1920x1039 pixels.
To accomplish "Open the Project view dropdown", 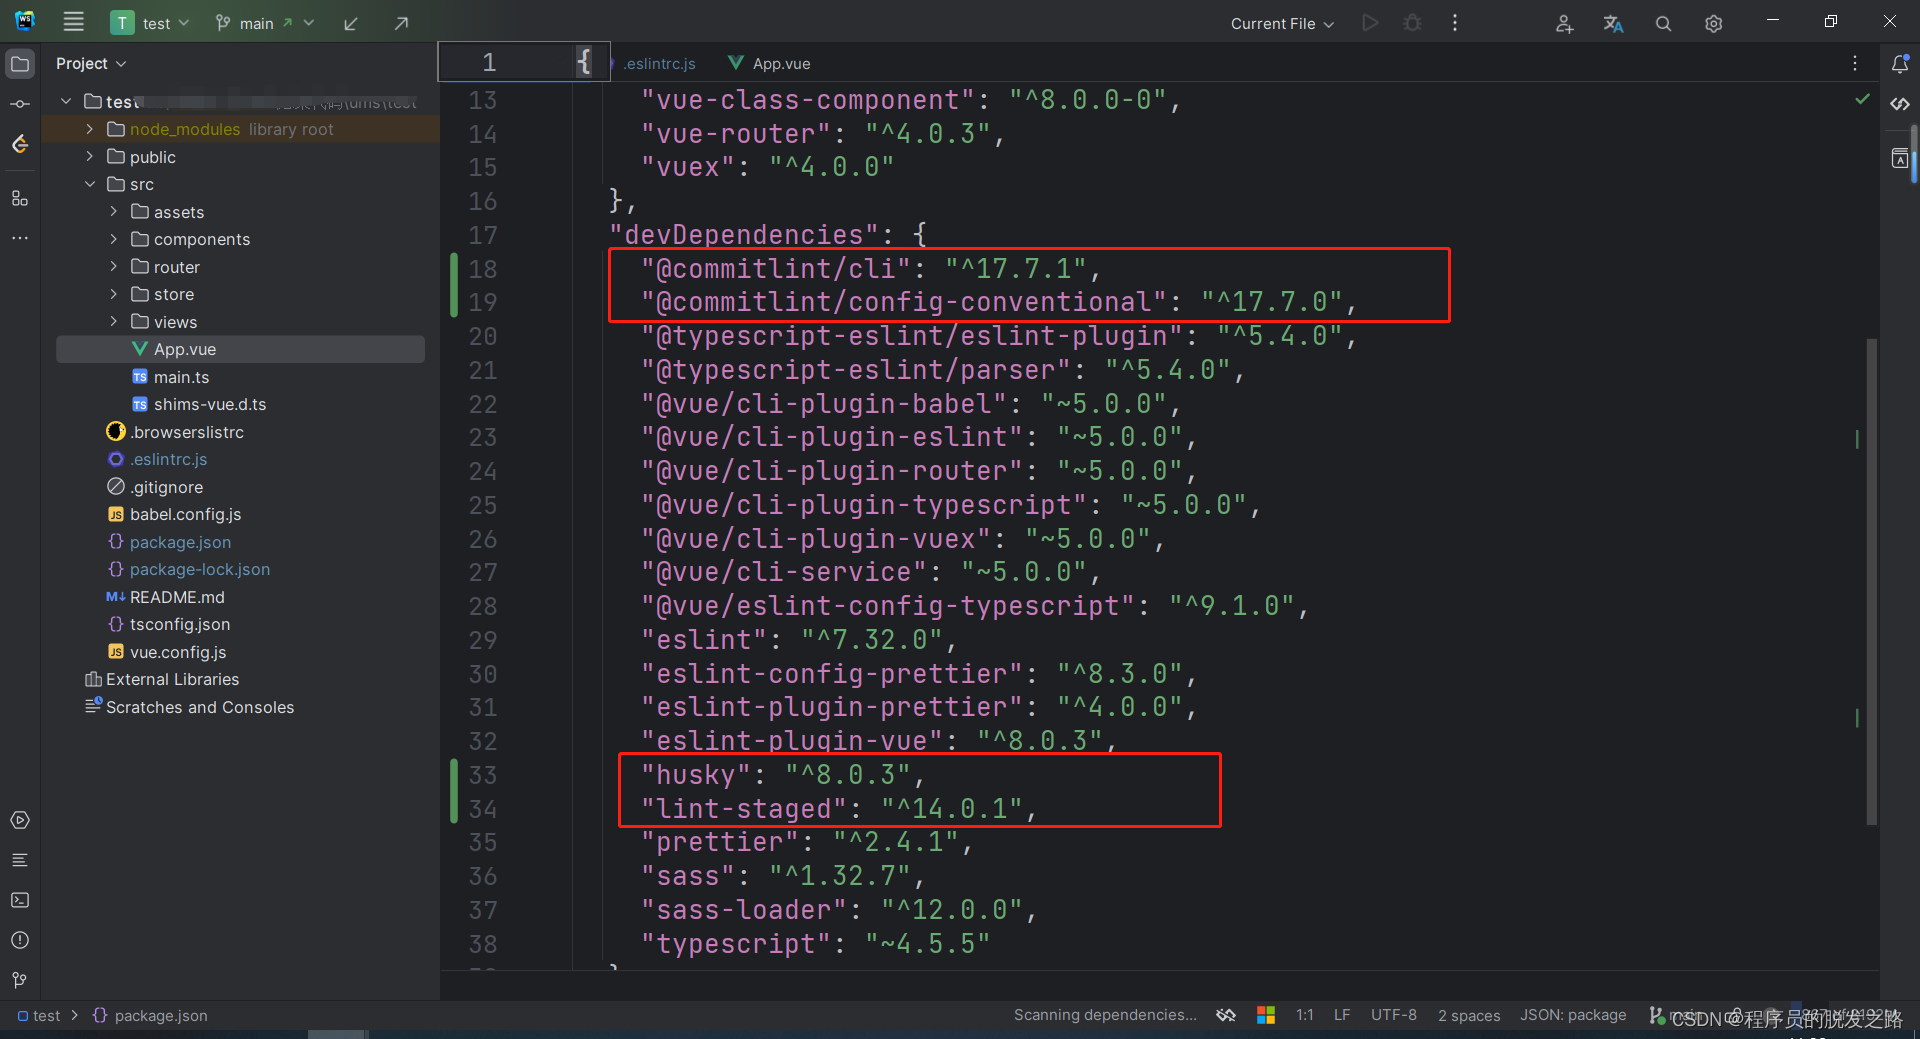I will (91, 63).
